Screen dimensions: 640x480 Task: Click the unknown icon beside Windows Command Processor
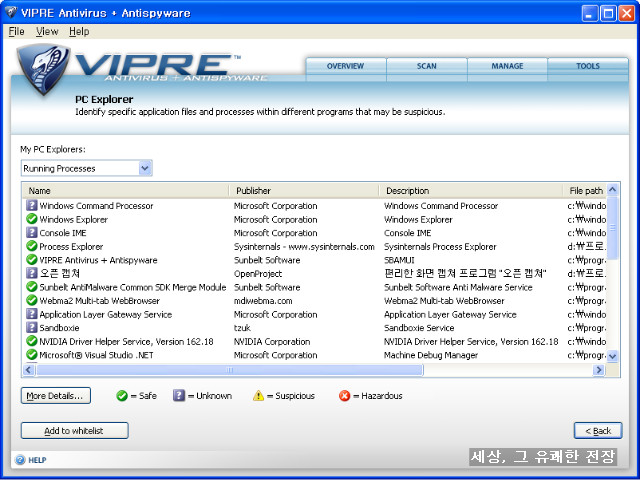[x=31, y=205]
